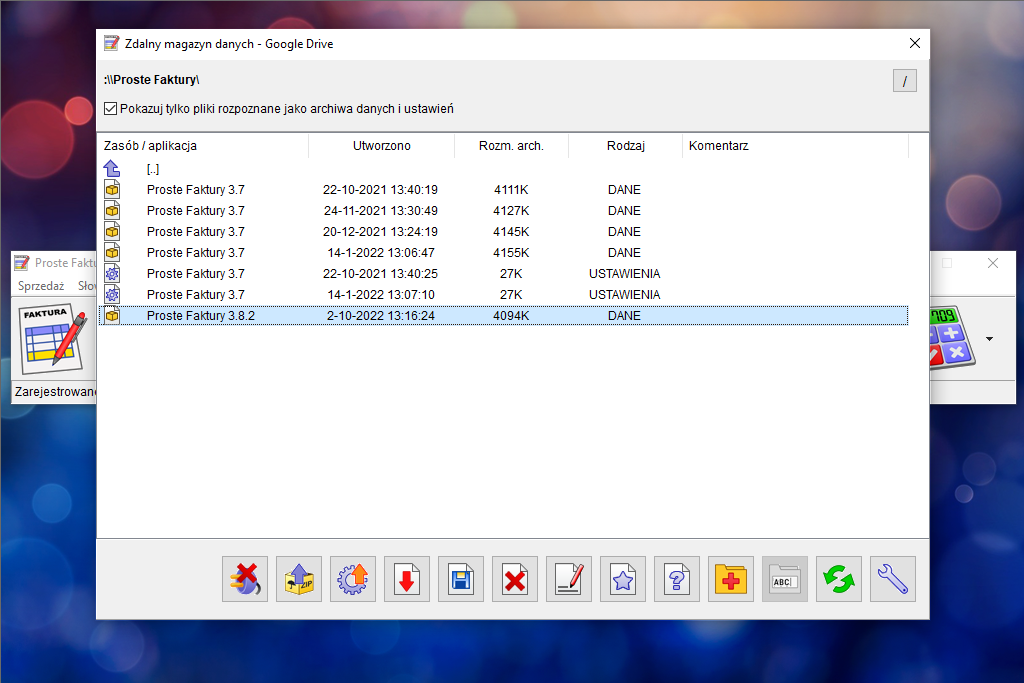Image resolution: width=1024 pixels, height=683 pixels.
Task: Uncheck 'Pokazuj tylko pliki rozpoznane' checkbox
Action: (x=110, y=108)
